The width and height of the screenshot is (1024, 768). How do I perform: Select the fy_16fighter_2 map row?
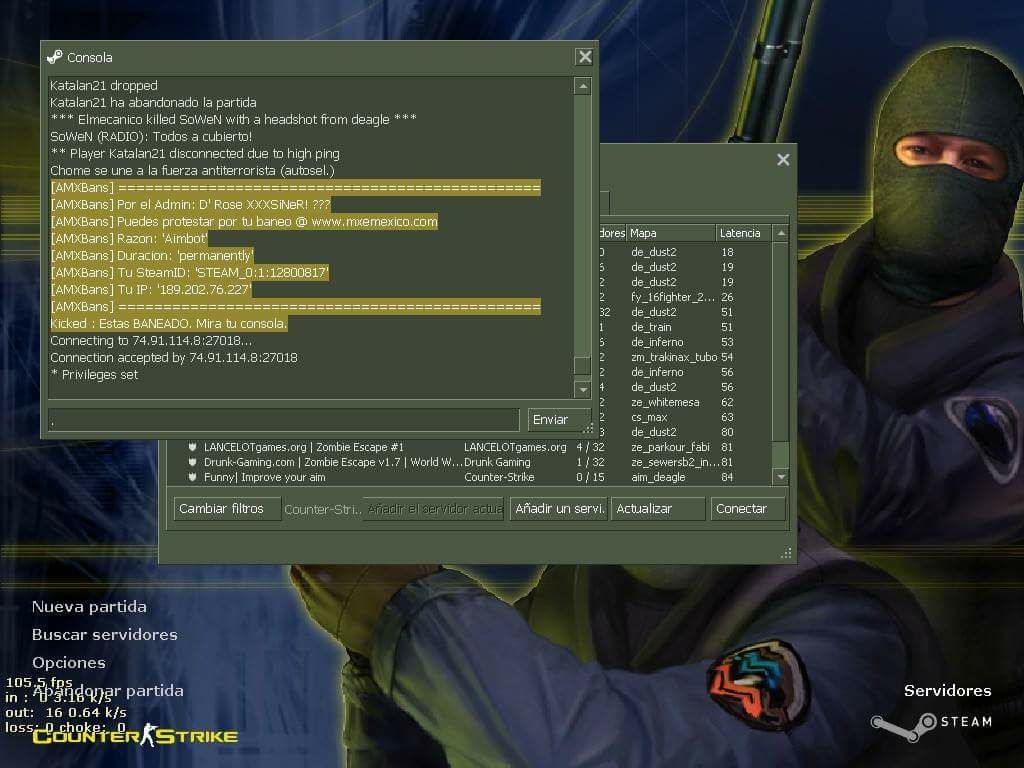673,297
